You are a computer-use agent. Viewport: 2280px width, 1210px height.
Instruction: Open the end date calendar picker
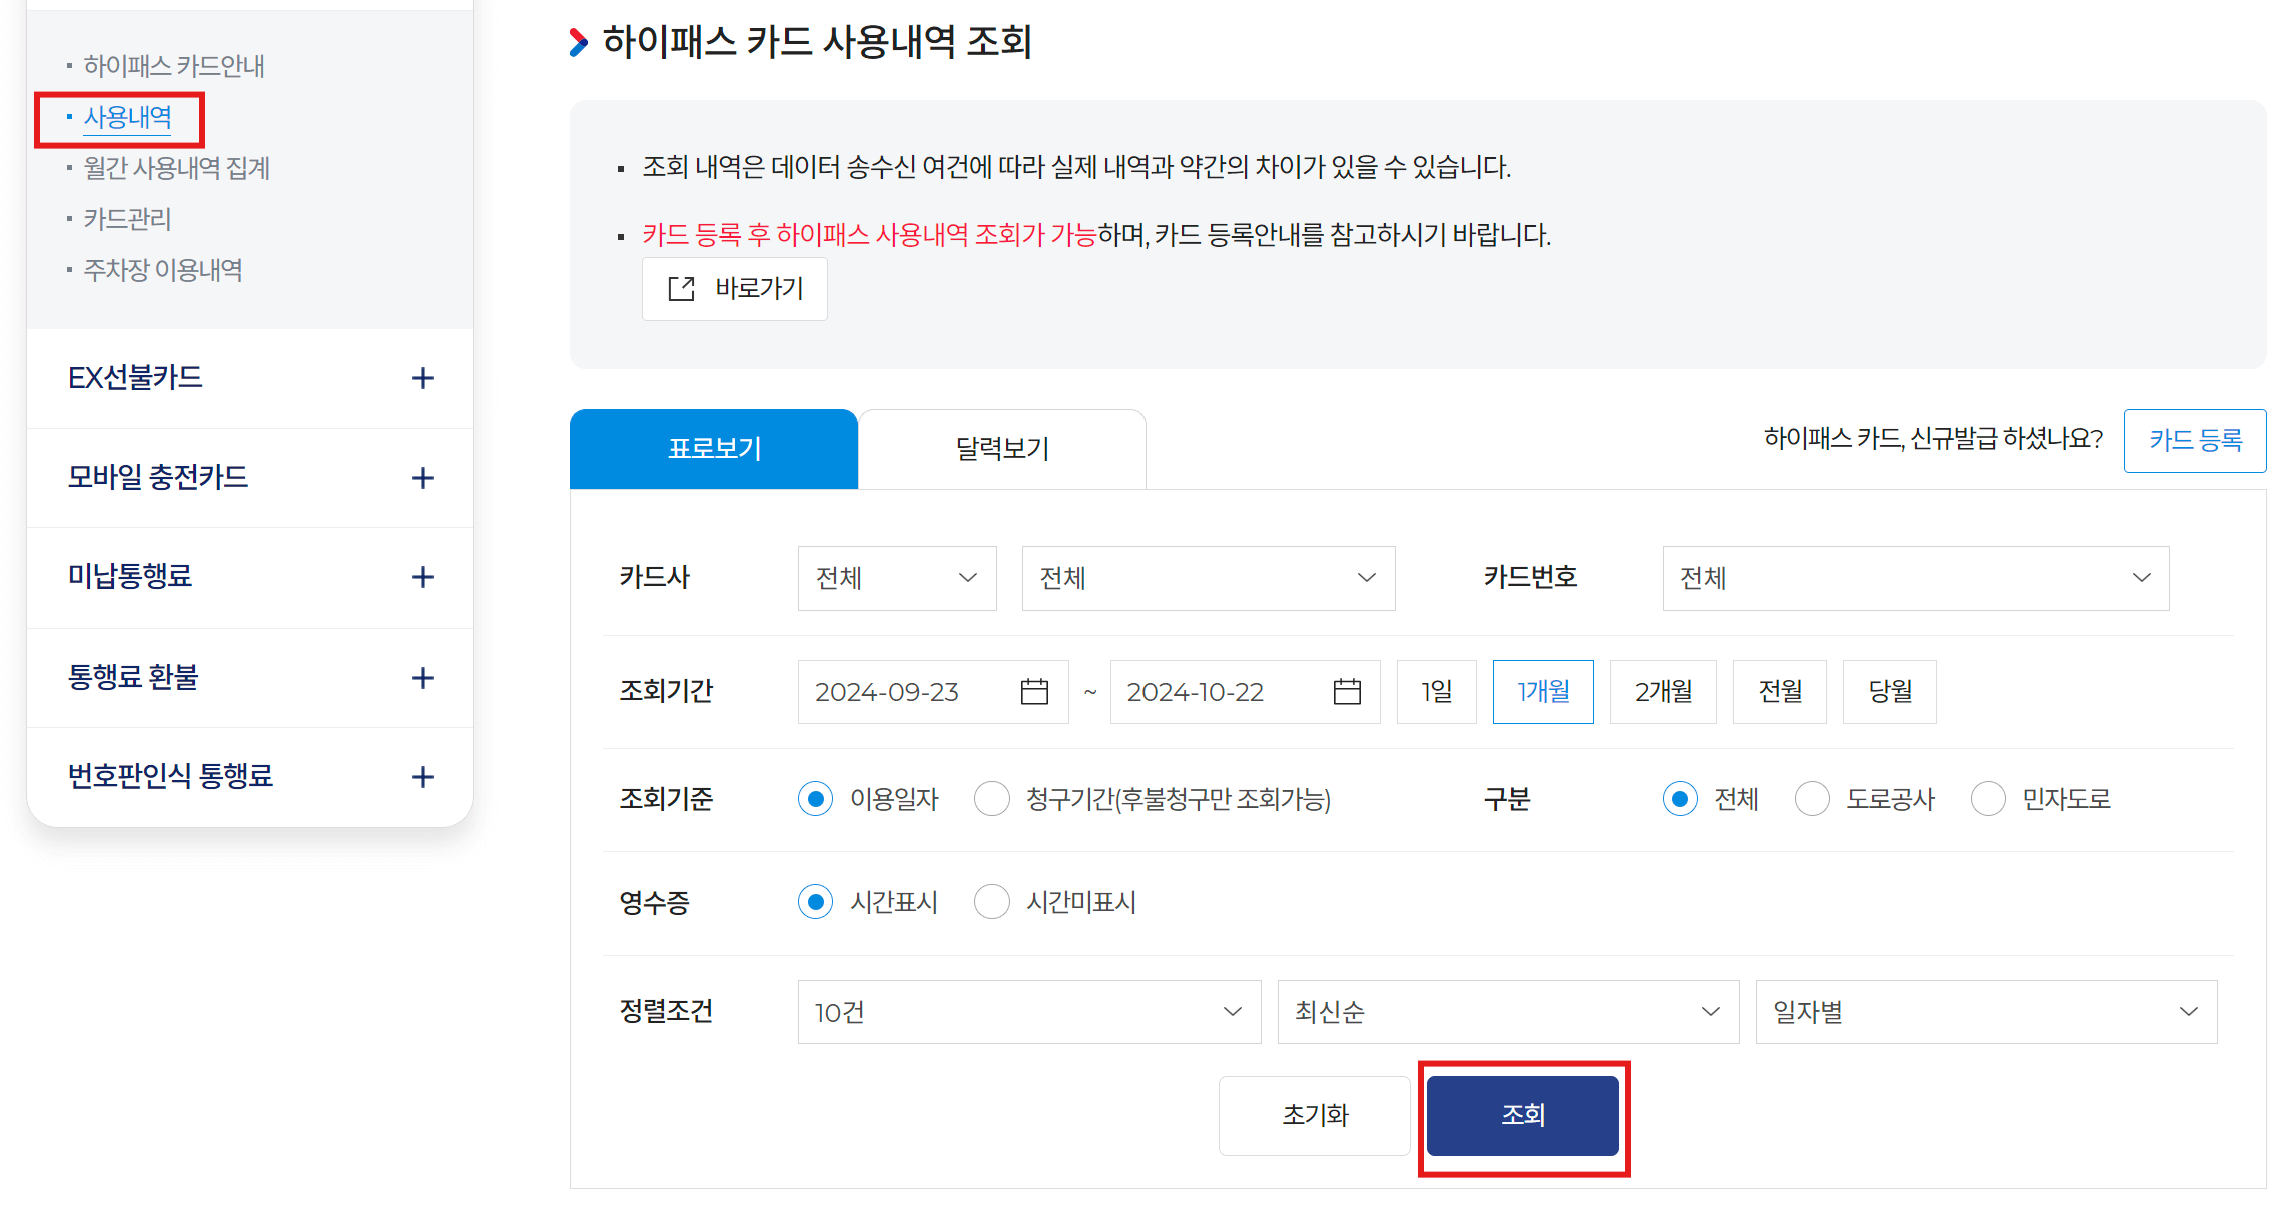click(x=1346, y=691)
